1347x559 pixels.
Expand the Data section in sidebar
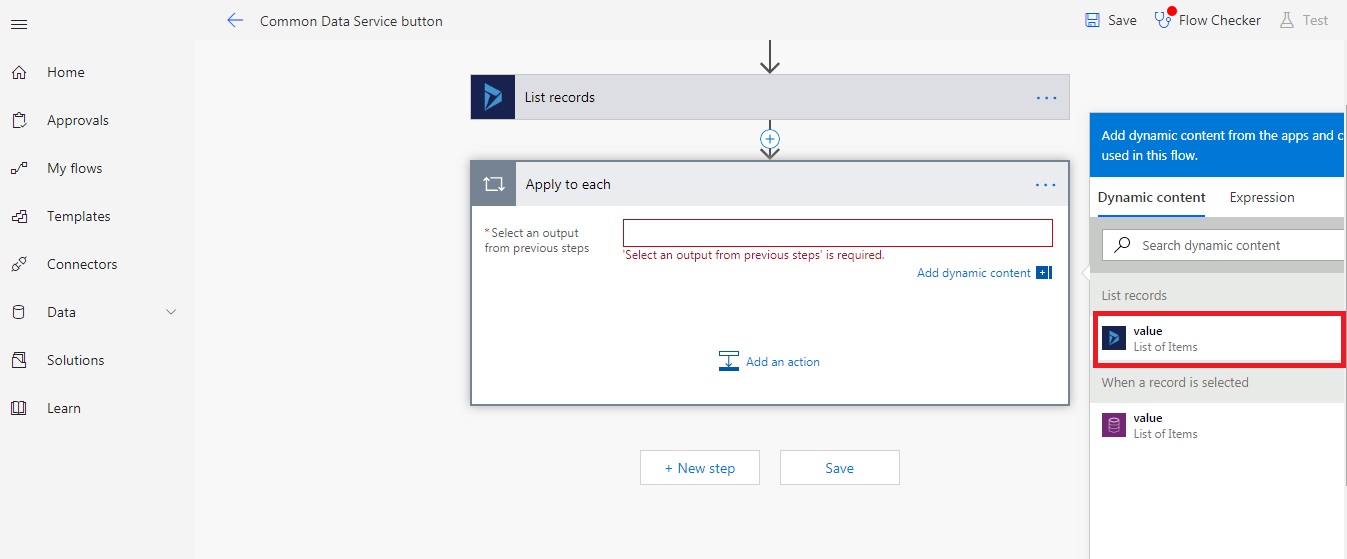(x=170, y=312)
